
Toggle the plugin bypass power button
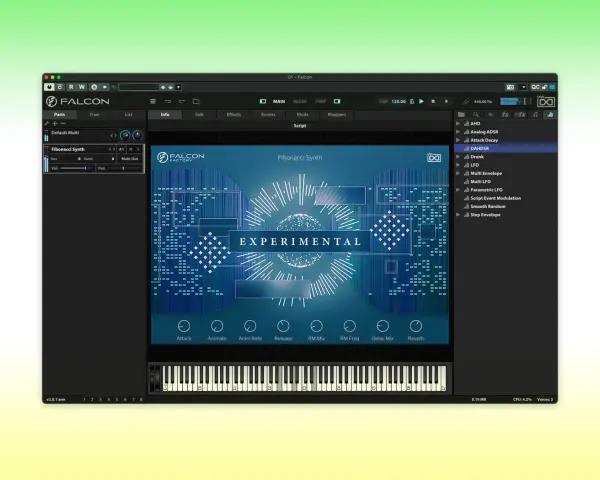(49, 87)
